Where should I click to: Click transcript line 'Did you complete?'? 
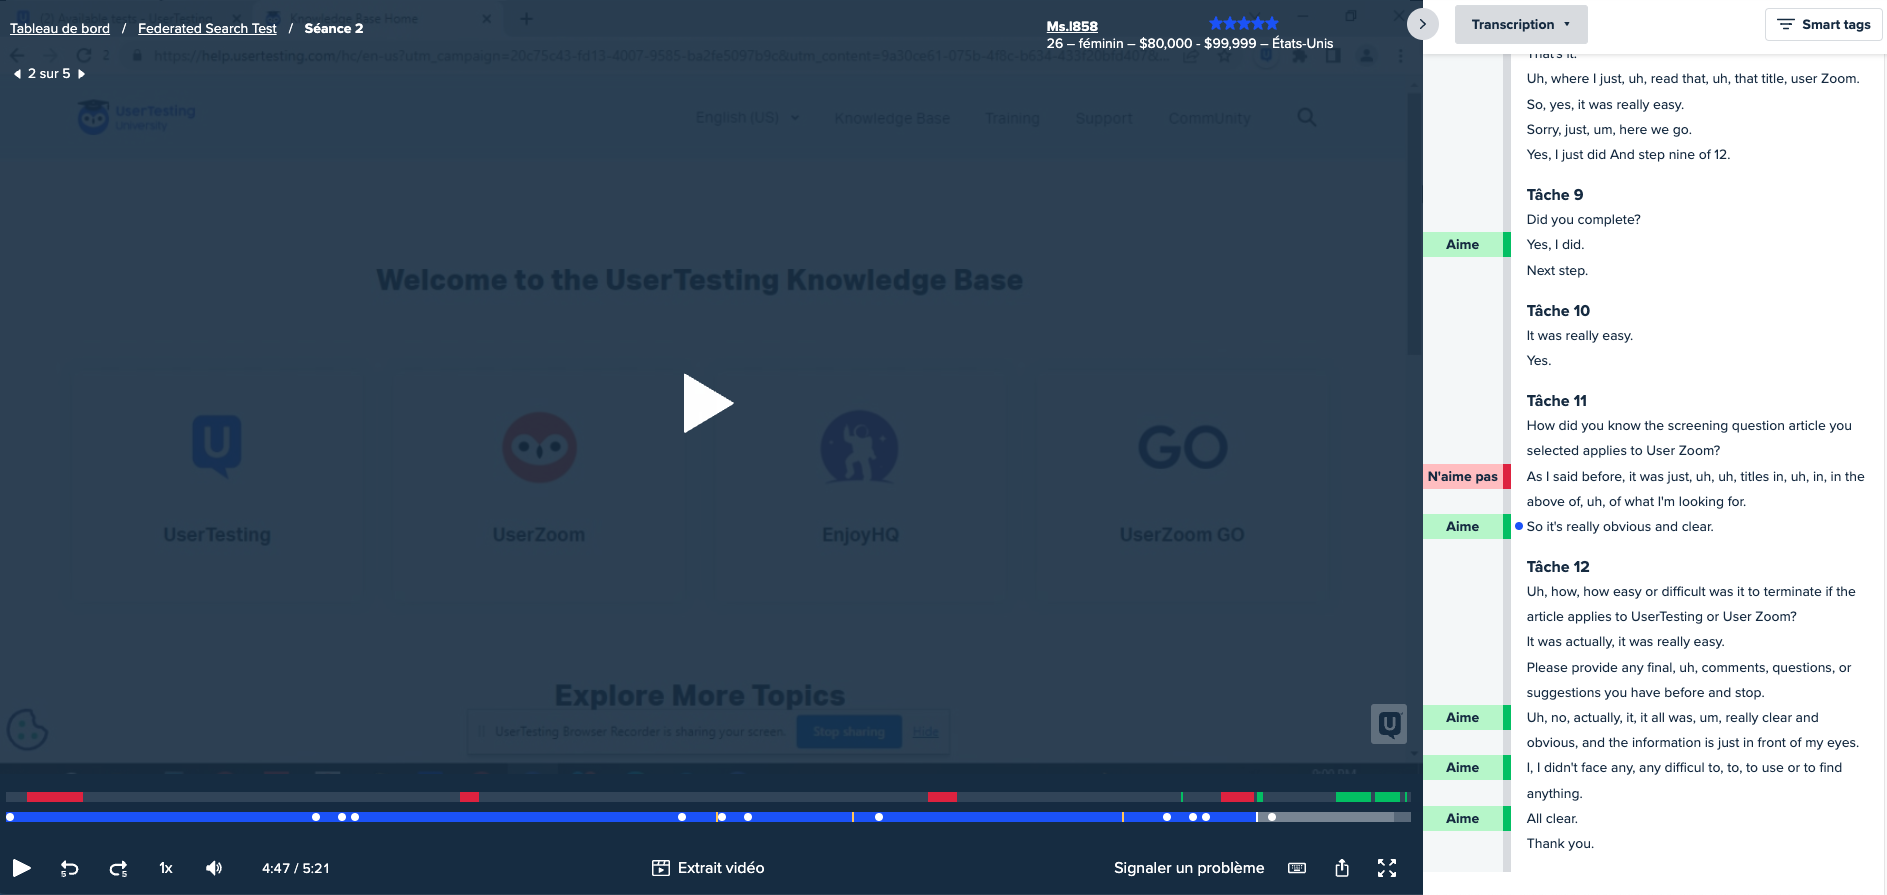point(1583,219)
